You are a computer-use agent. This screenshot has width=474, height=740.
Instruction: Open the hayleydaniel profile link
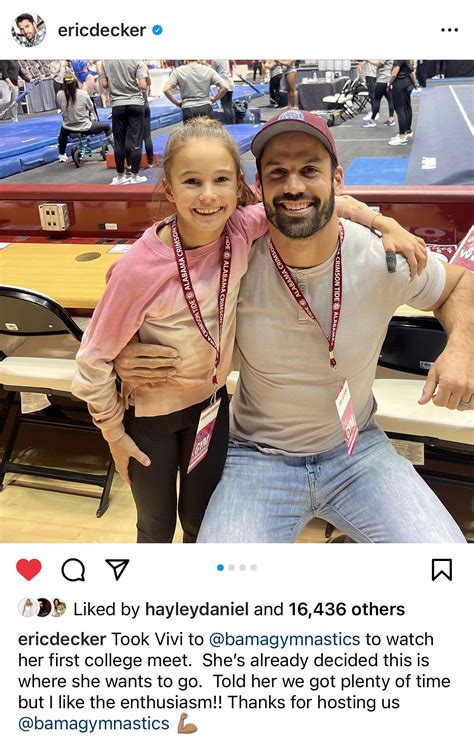click(197, 609)
